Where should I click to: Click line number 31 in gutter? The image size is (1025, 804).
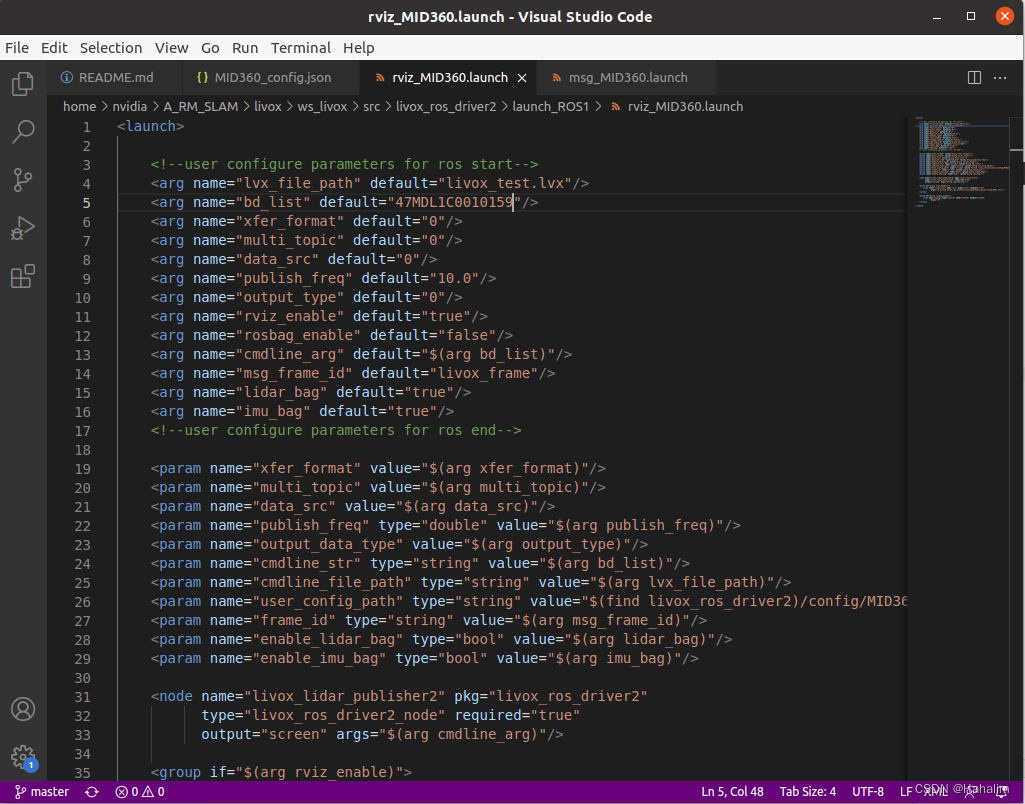click(82, 697)
